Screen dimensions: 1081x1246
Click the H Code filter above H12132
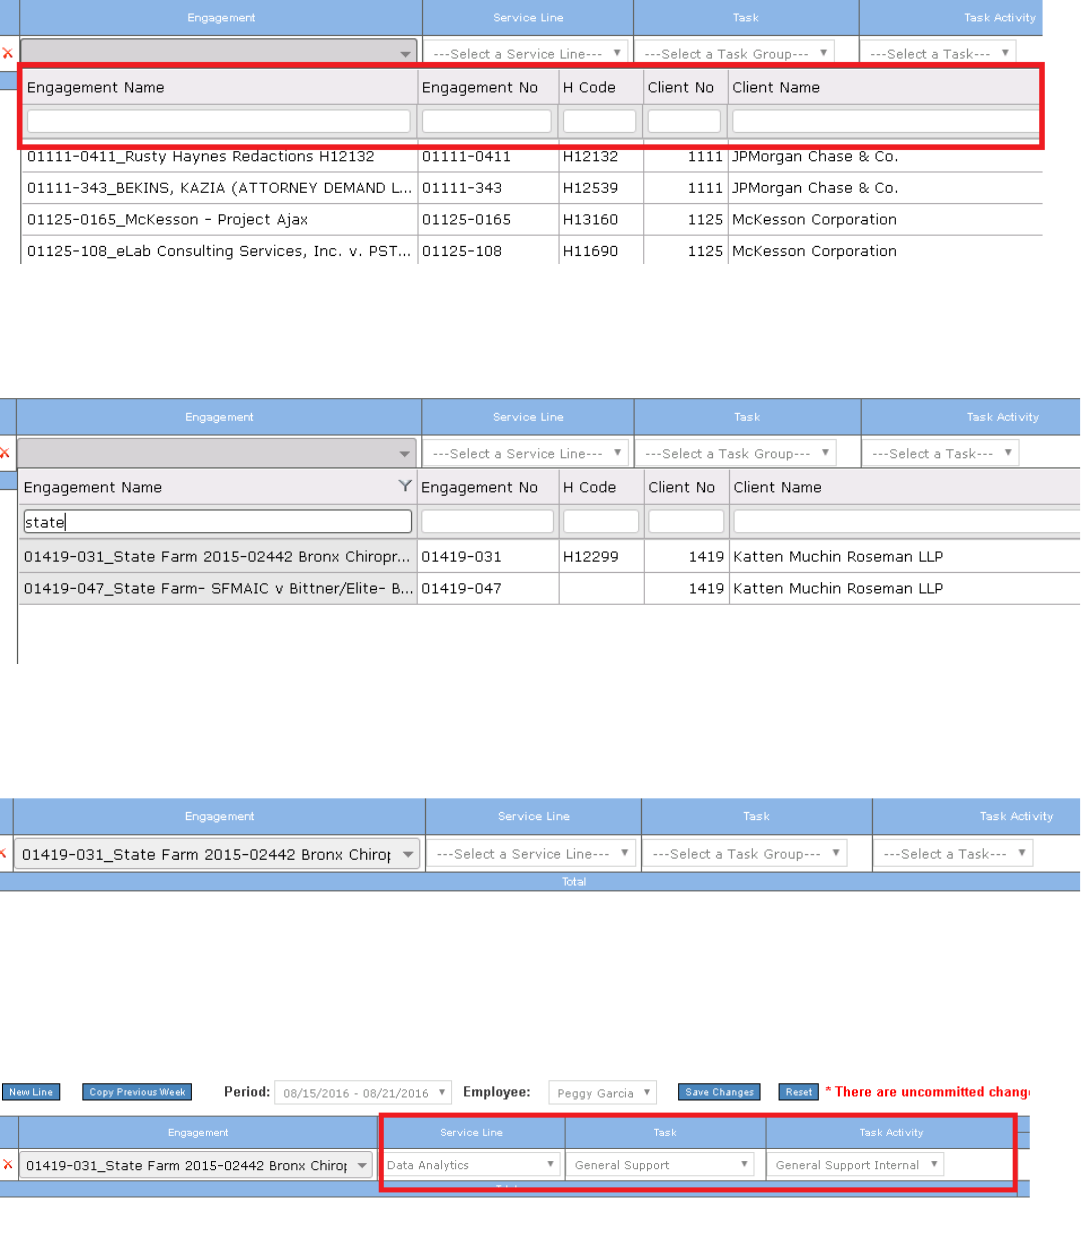pyautogui.click(x=599, y=121)
